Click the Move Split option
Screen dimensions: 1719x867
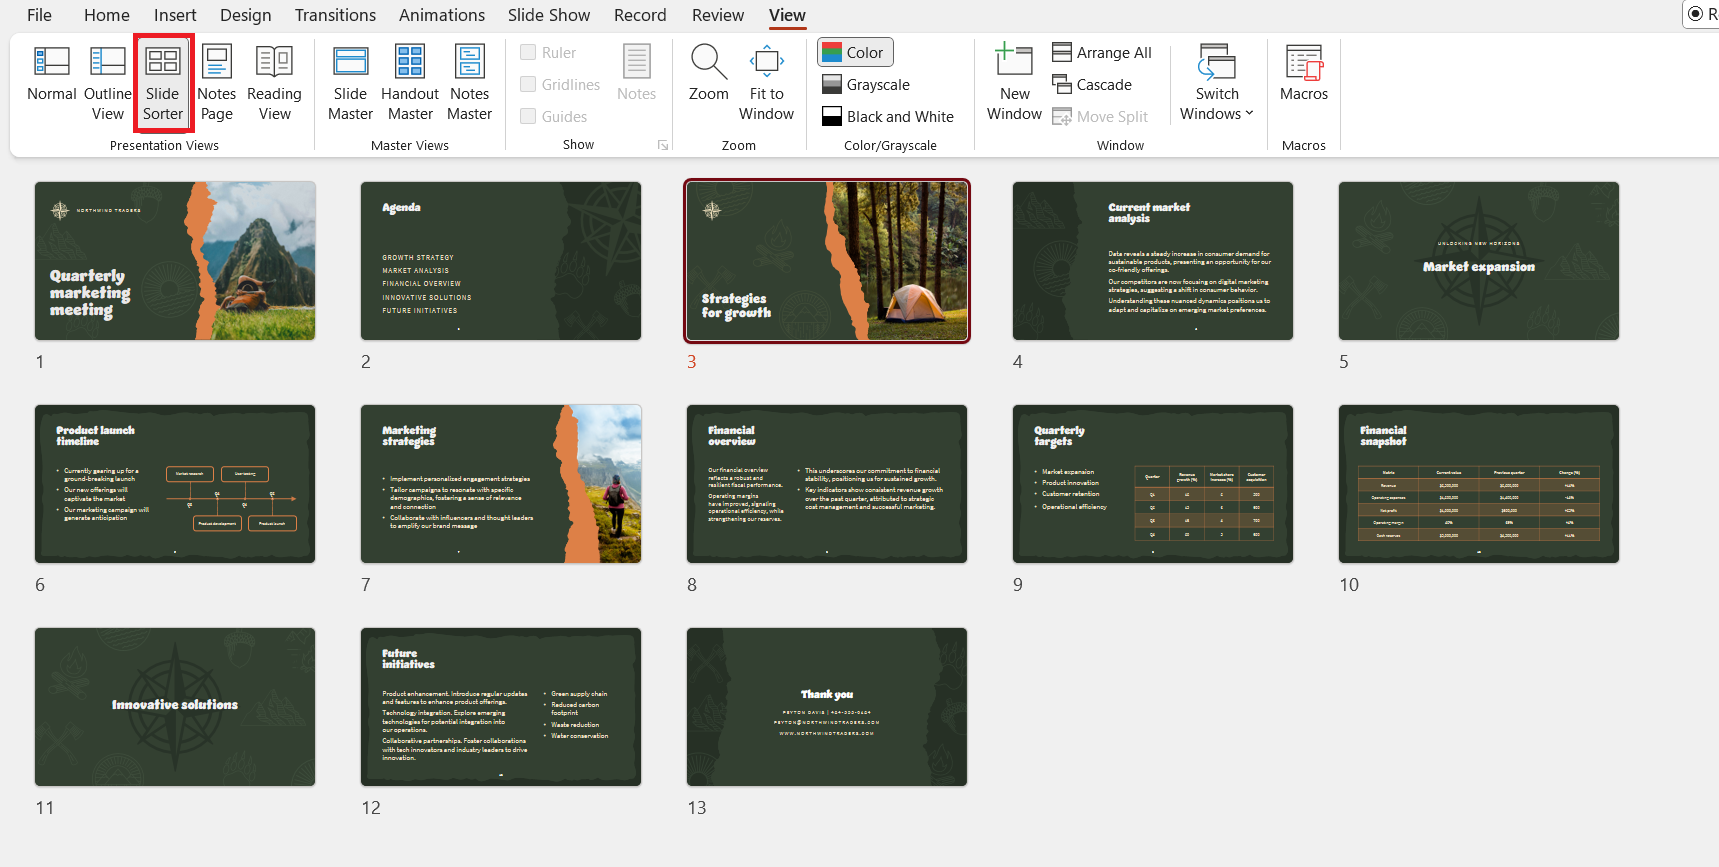coord(1100,117)
